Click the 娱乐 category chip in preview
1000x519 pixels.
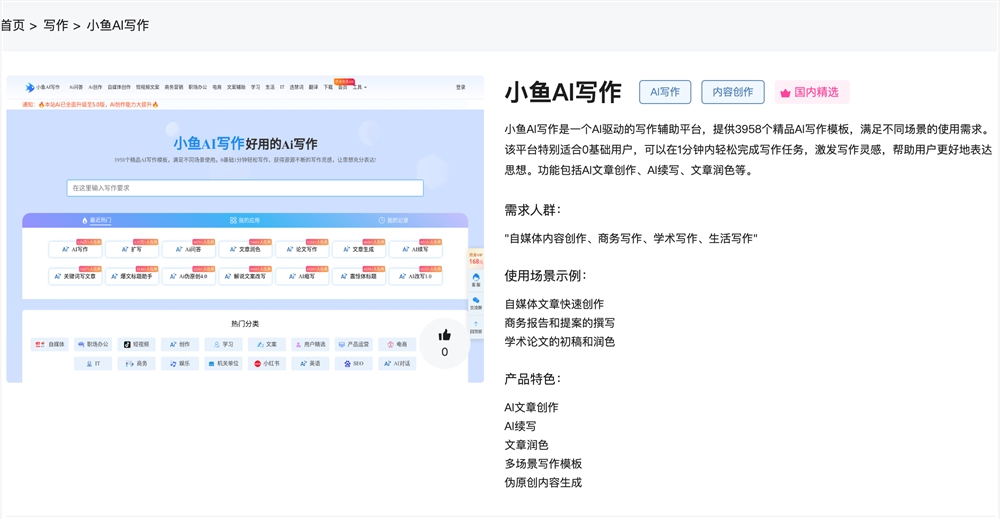point(180,363)
